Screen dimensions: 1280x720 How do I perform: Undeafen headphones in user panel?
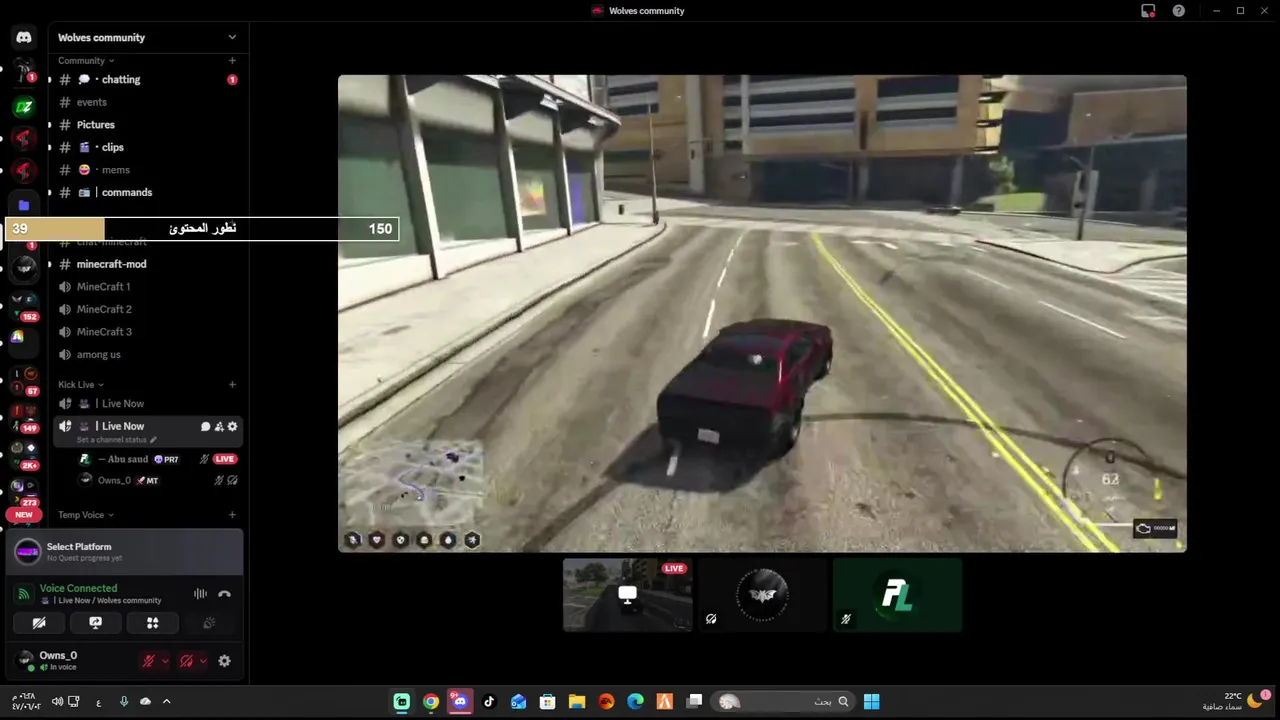click(186, 661)
